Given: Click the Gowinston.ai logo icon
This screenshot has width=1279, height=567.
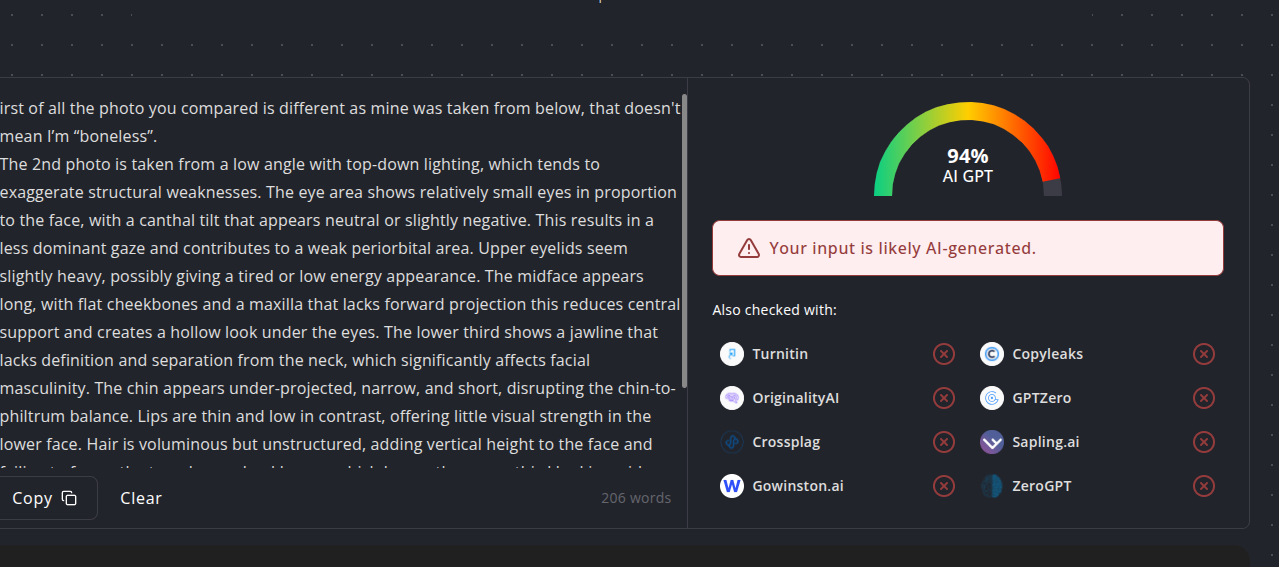Looking at the screenshot, I should (x=732, y=486).
